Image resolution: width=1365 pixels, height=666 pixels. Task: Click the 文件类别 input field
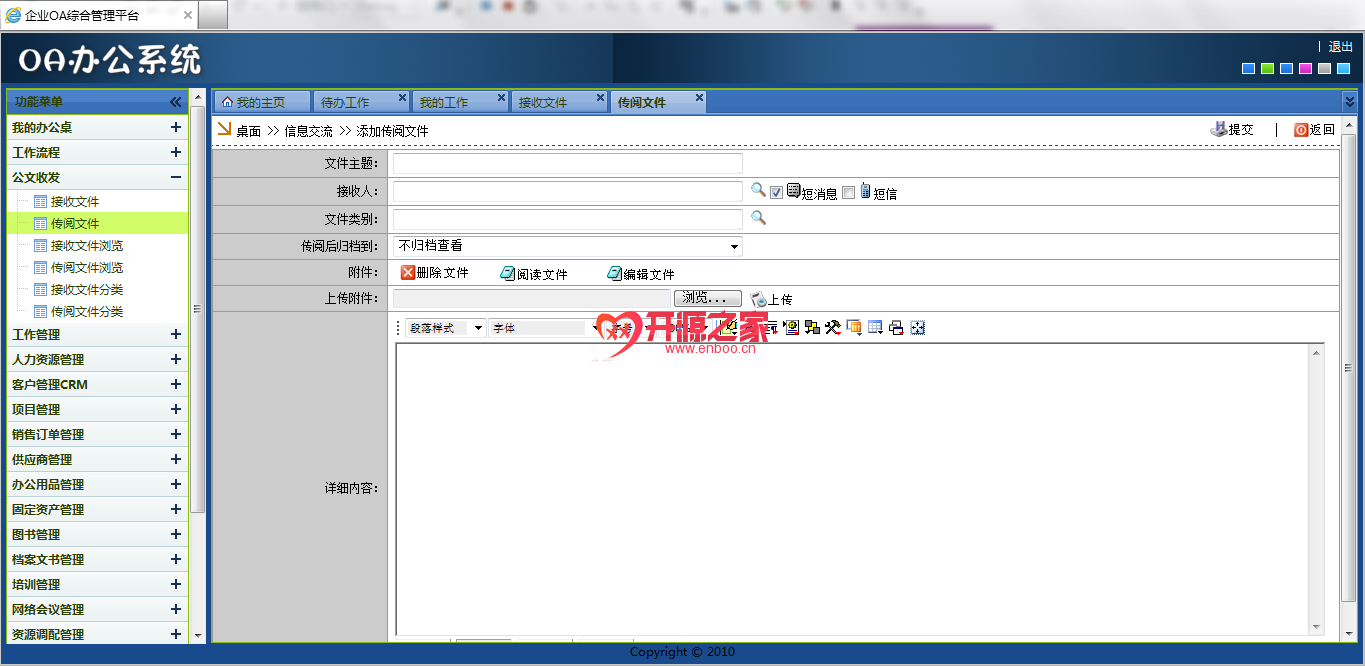click(567, 219)
